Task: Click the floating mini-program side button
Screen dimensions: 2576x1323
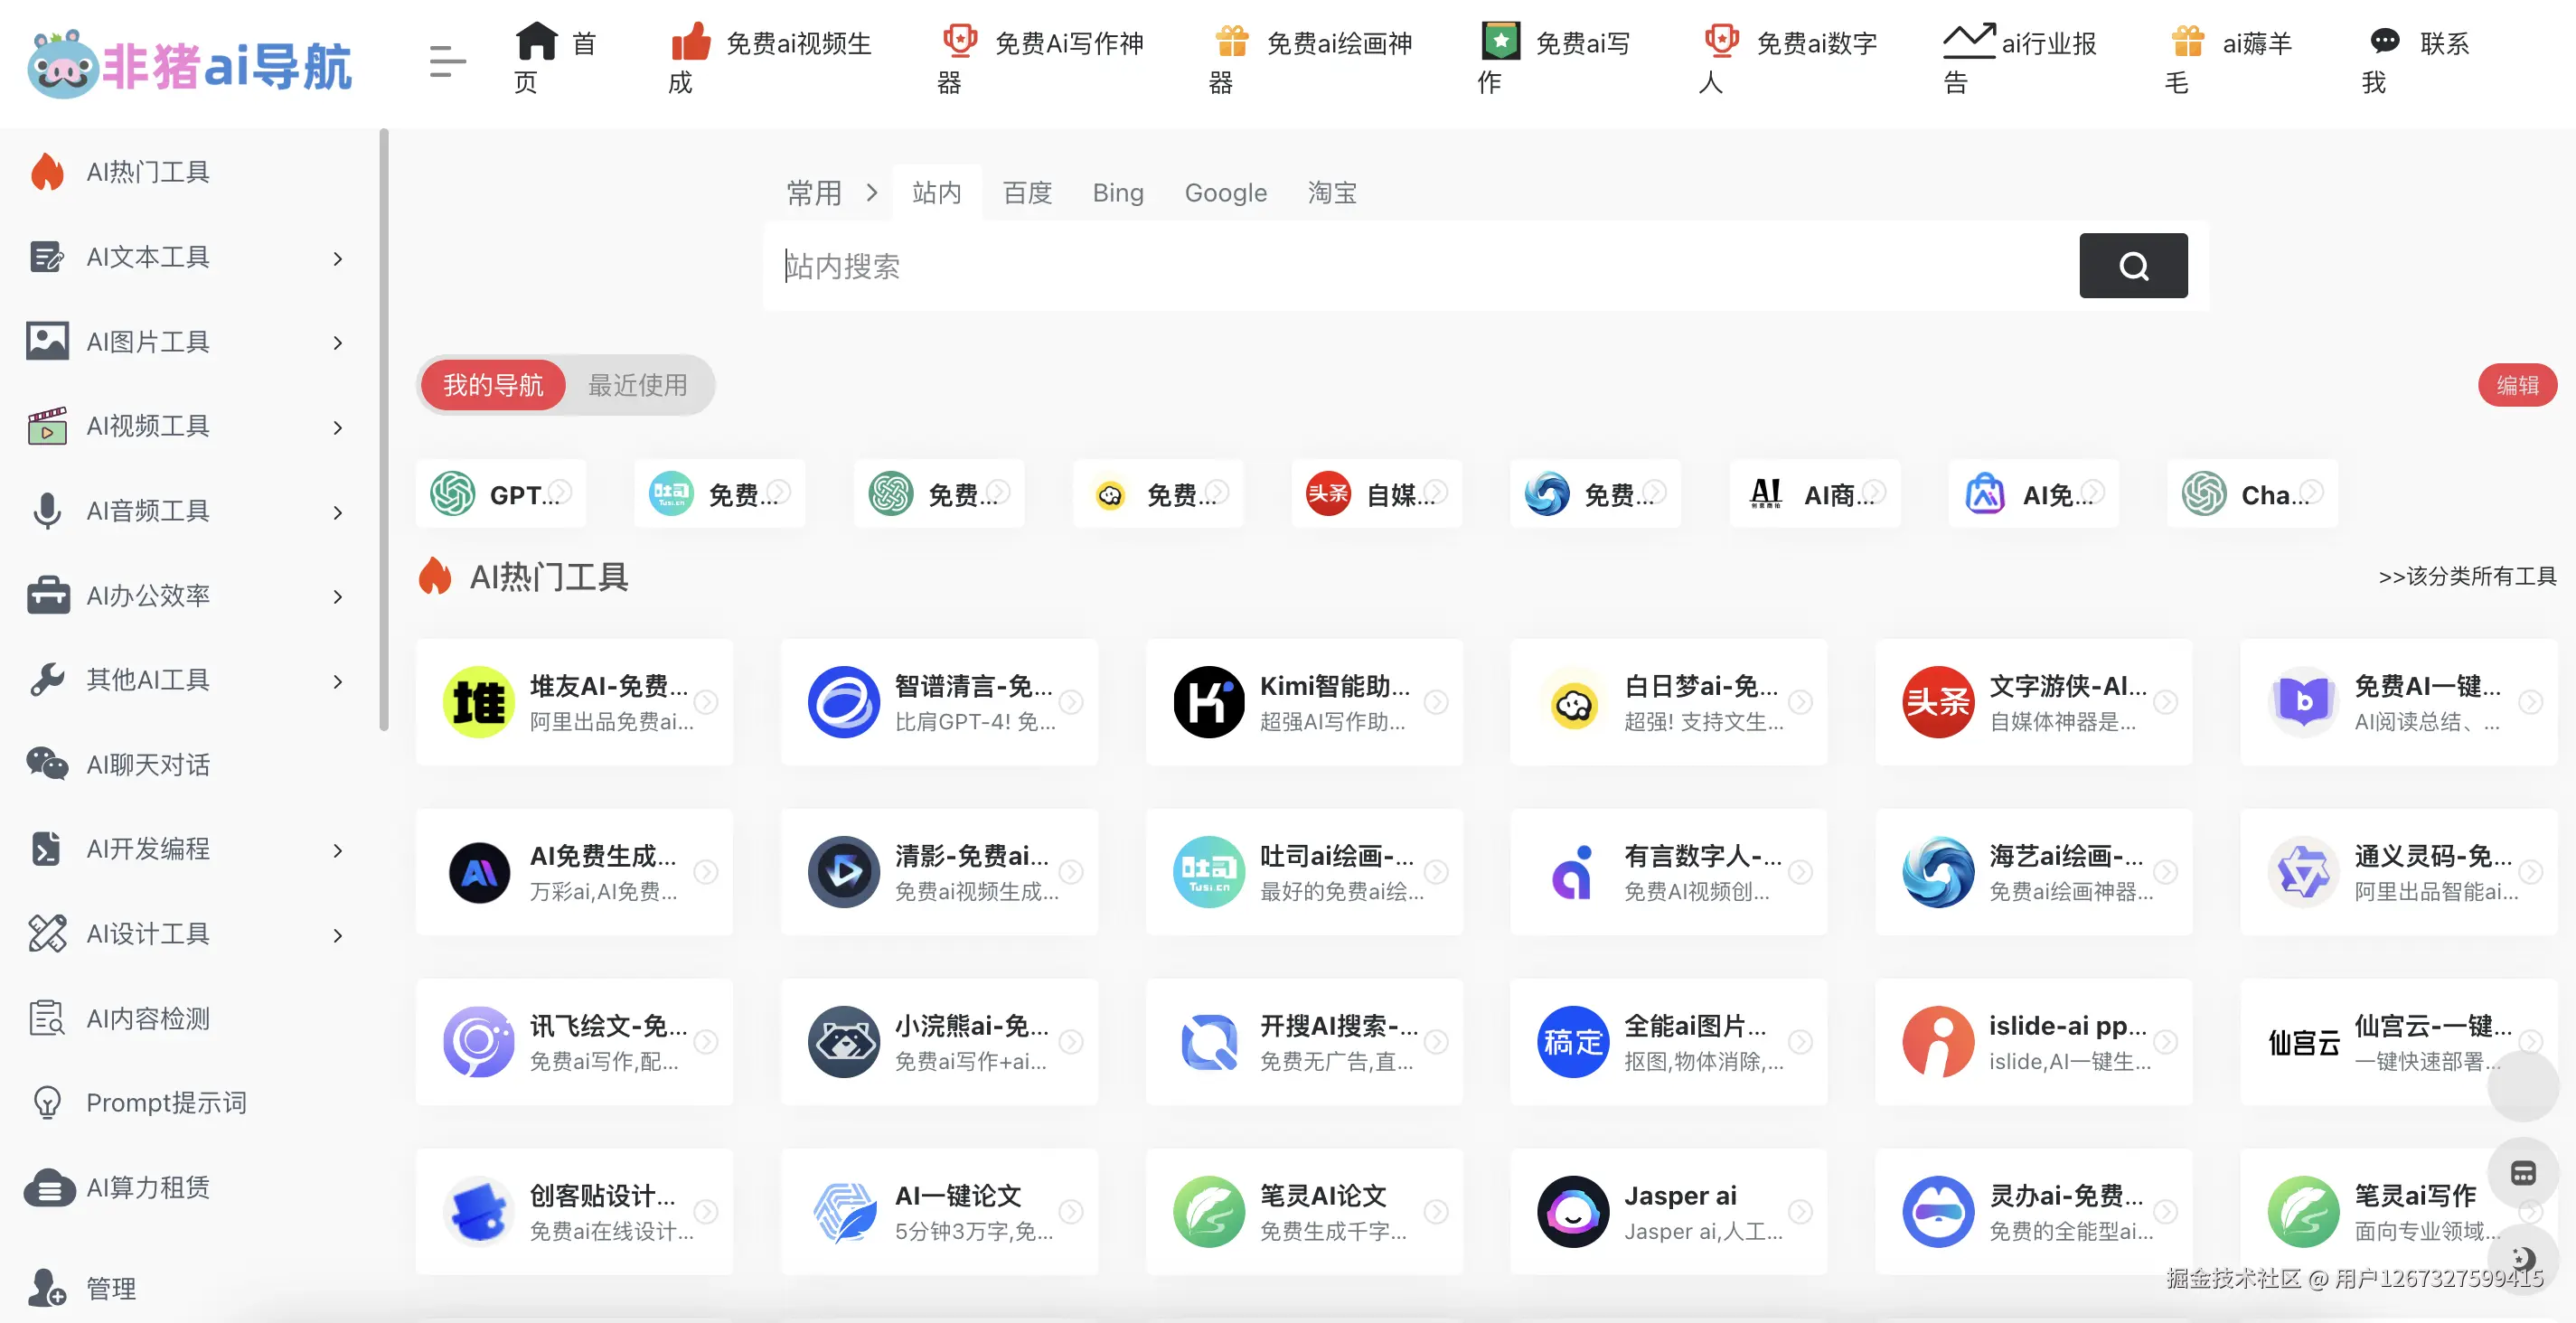Action: click(2523, 1173)
